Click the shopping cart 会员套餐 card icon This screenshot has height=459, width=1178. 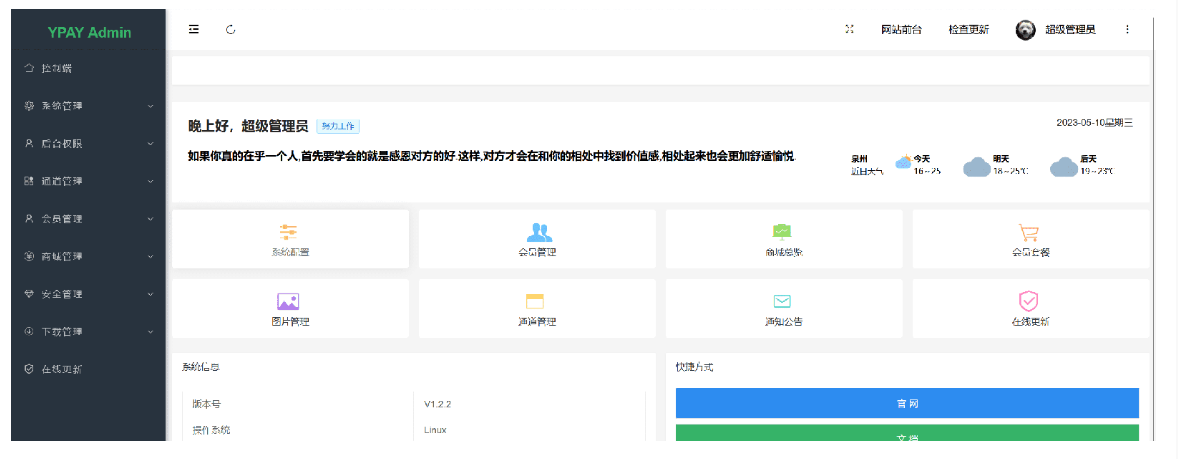[1028, 231]
